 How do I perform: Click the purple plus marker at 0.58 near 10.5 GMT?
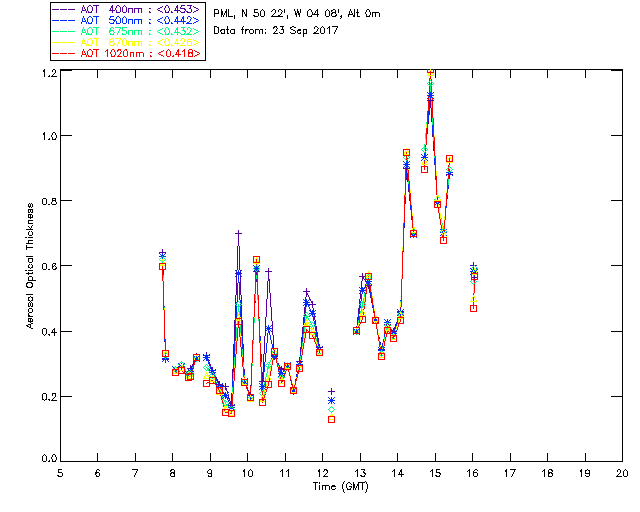tap(268, 271)
